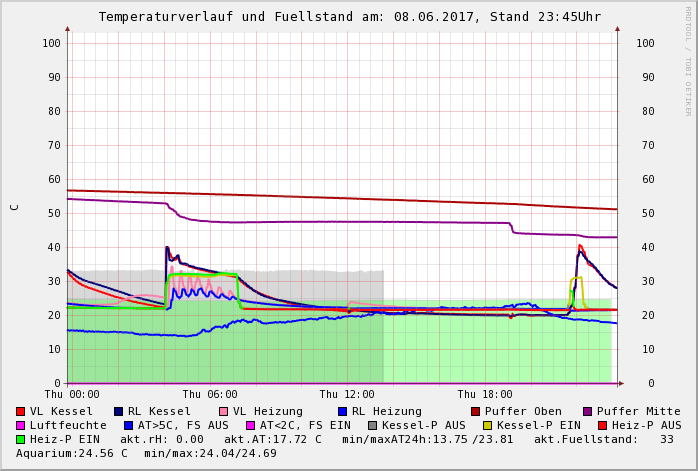Click the AT<2C, FS EIN legend label
The image size is (698, 471).
pos(305,425)
